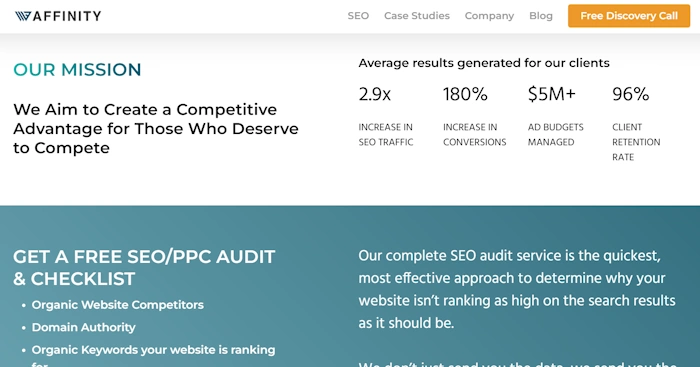Click the Affinity logo in header
Screen dimensions: 700x367
click(58, 16)
